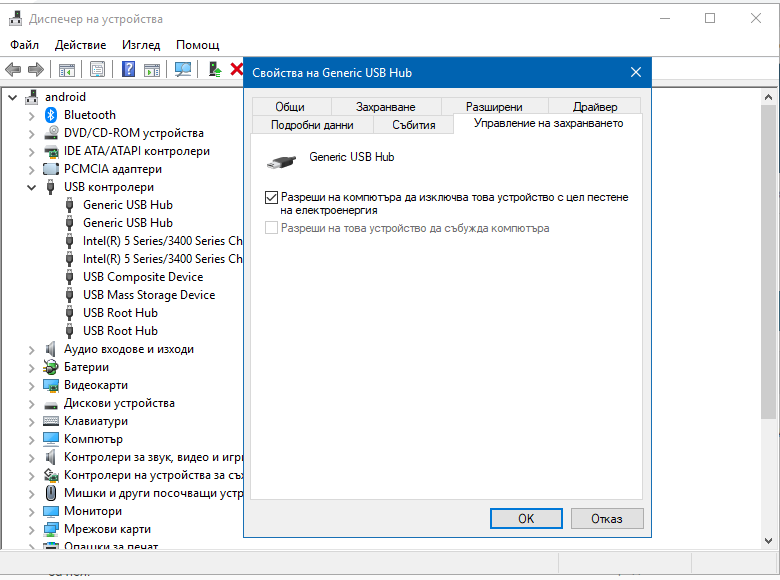780x580 pixels.
Task: Click USB plug icon in properties dialog
Action: point(281,161)
